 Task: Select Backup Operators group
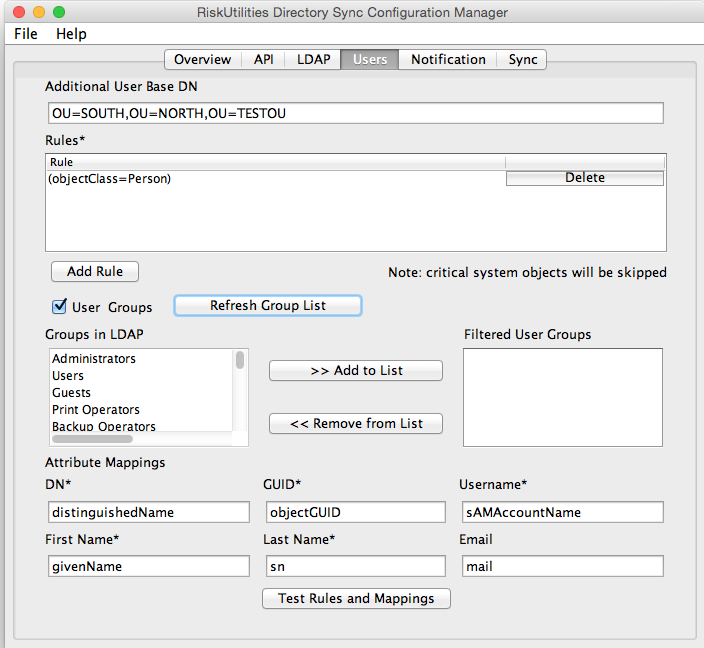click(x=141, y=426)
